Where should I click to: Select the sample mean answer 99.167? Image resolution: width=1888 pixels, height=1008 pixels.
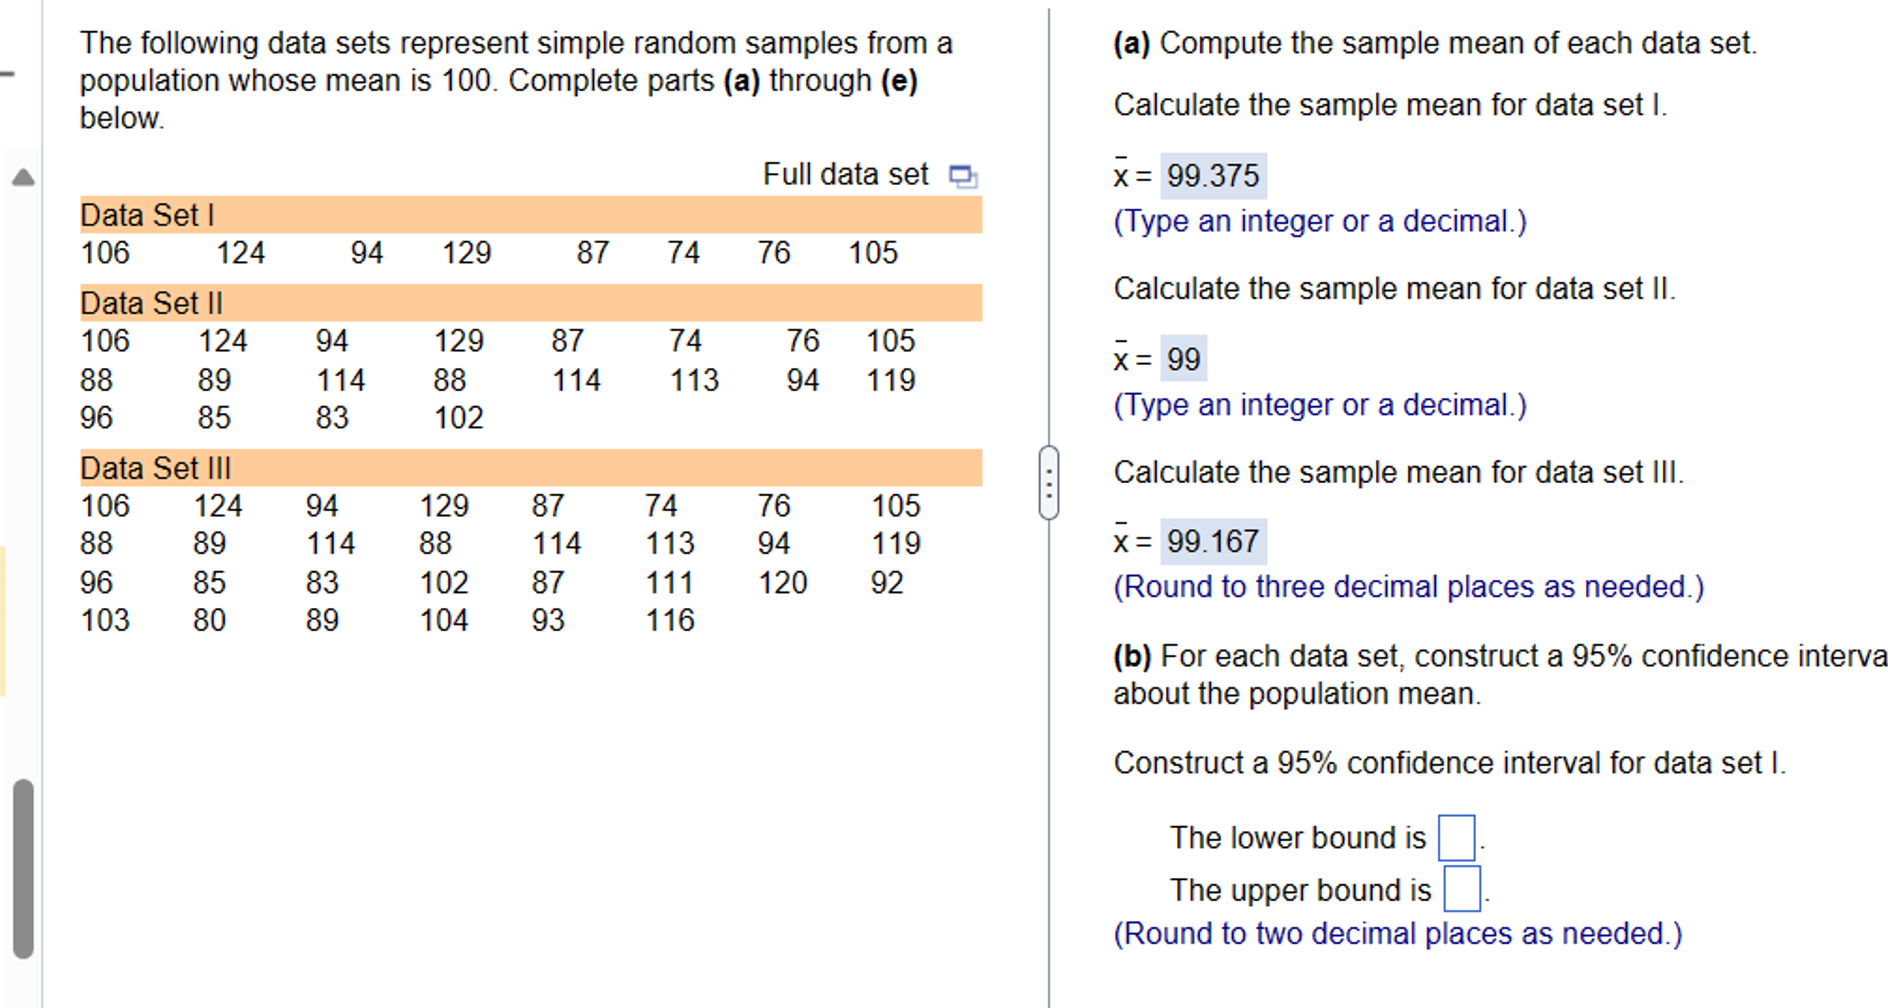click(1213, 541)
